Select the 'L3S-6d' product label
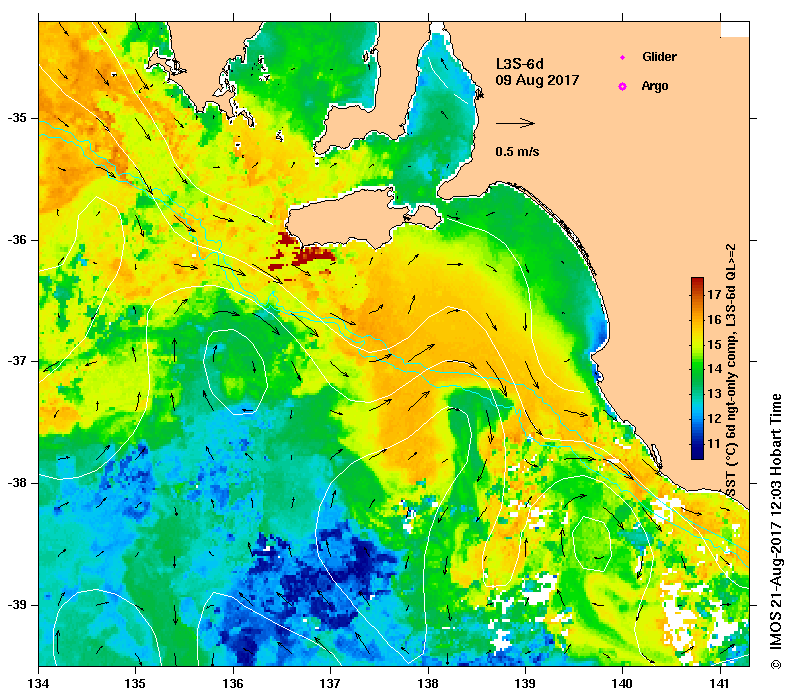Image resolution: width=791 pixels, height=700 pixels. (520, 64)
